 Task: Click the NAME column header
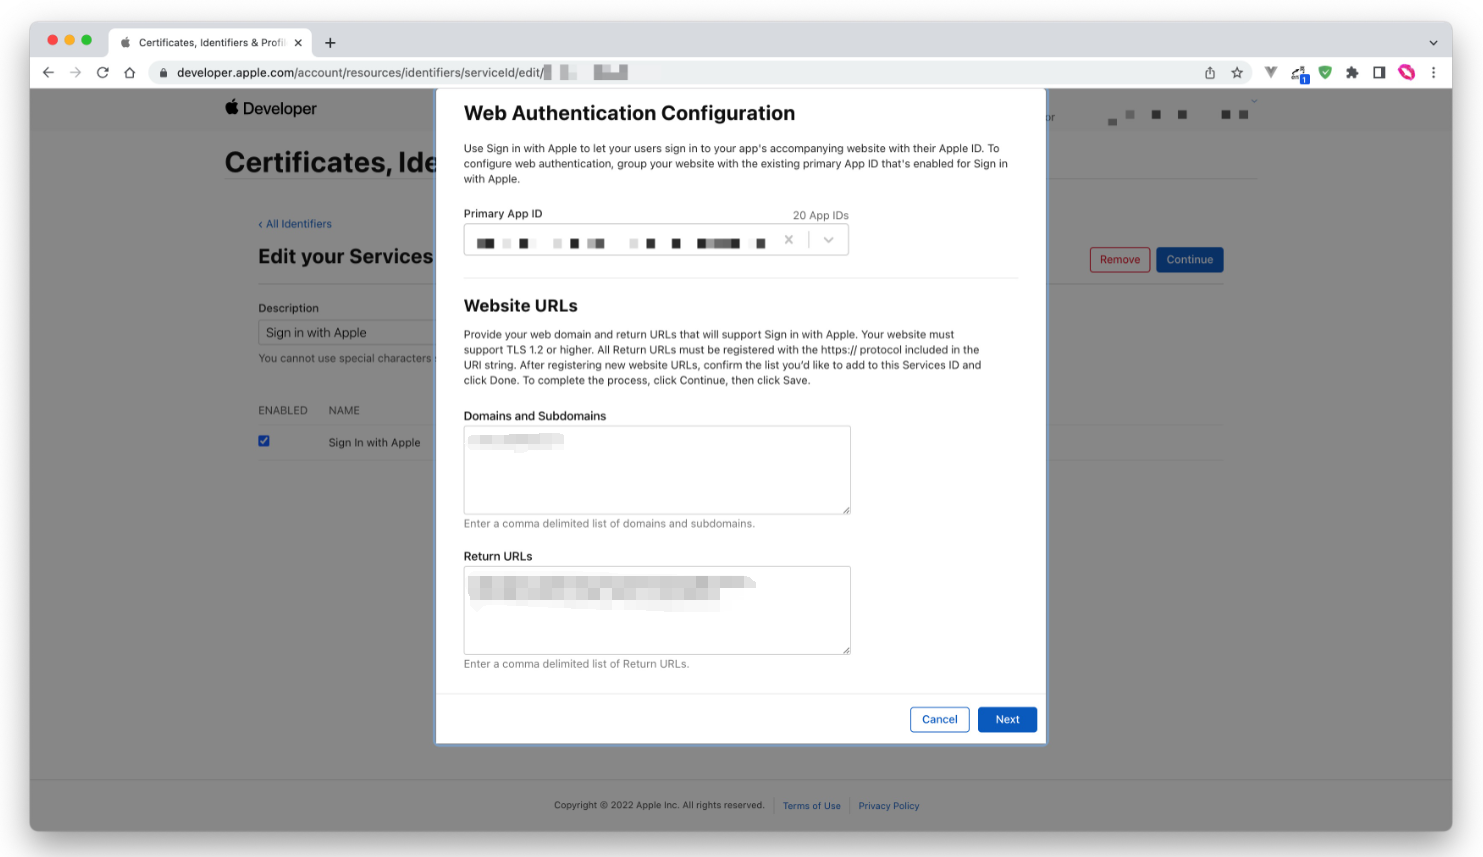[x=344, y=410]
